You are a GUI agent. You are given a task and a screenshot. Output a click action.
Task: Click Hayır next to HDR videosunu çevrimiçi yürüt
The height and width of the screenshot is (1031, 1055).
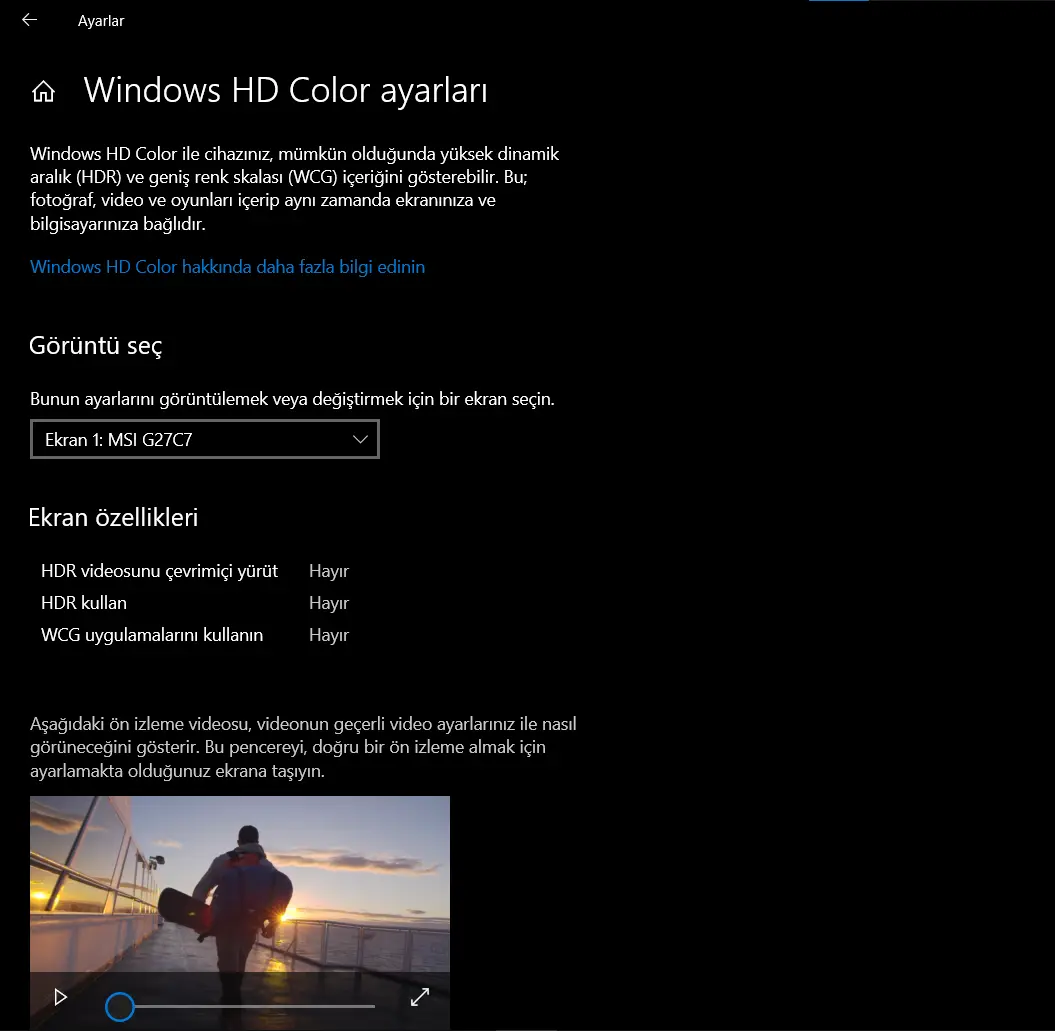click(329, 571)
